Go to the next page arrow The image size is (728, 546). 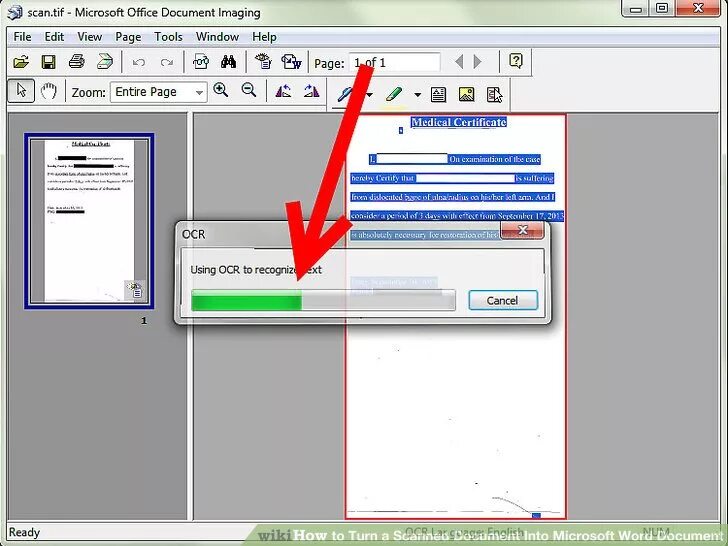(x=477, y=62)
